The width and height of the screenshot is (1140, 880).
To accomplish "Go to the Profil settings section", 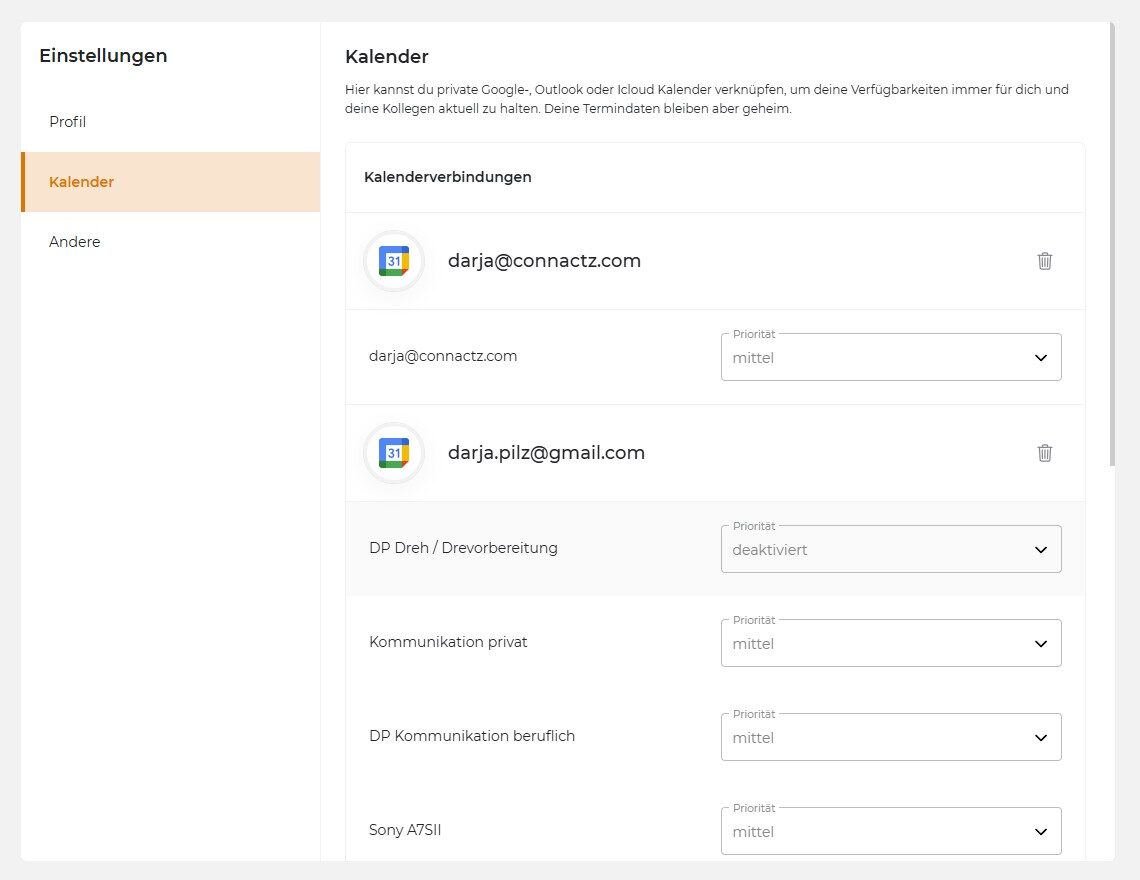I will [68, 122].
